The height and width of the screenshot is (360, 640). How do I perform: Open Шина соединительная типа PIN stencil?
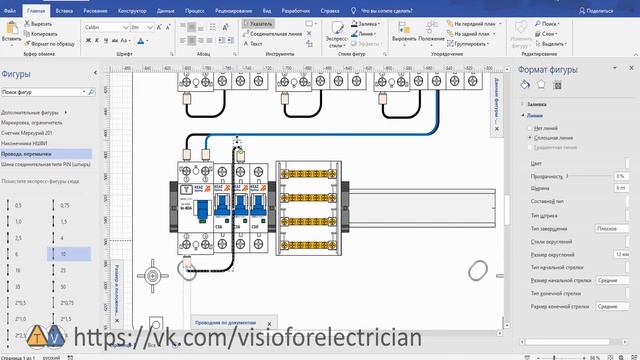click(x=46, y=164)
